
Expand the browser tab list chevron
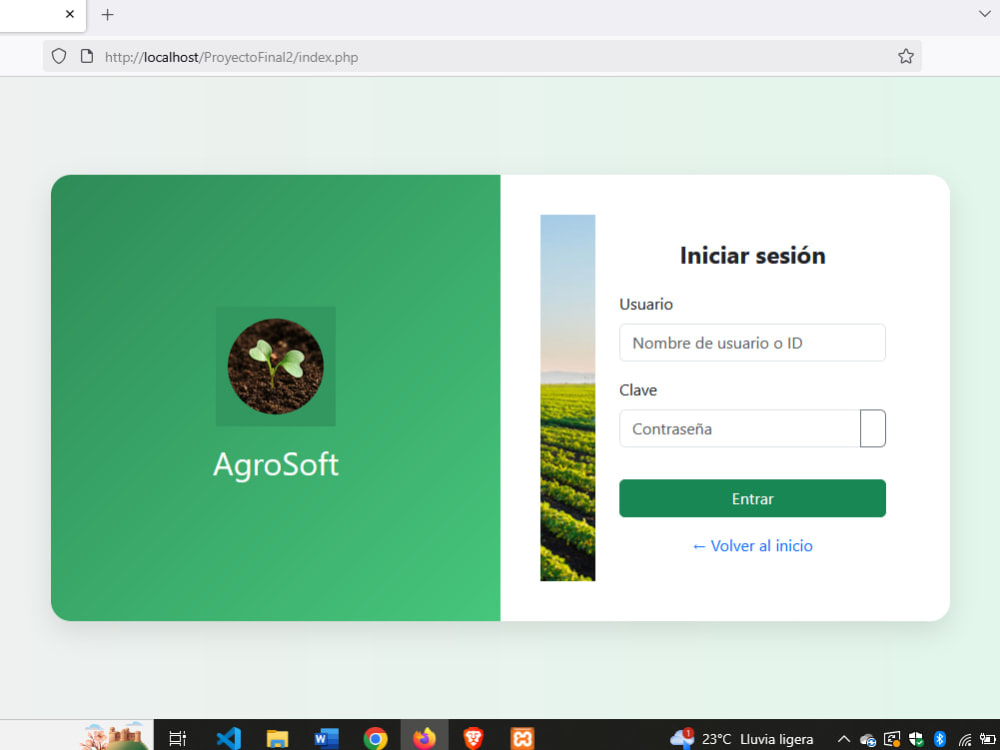(984, 13)
